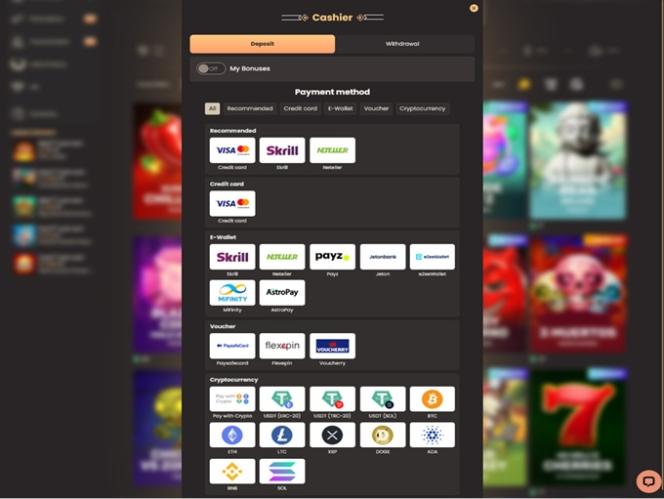Choose the MiFinity e-wallet option
This screenshot has width=664, height=499.
coord(232,293)
